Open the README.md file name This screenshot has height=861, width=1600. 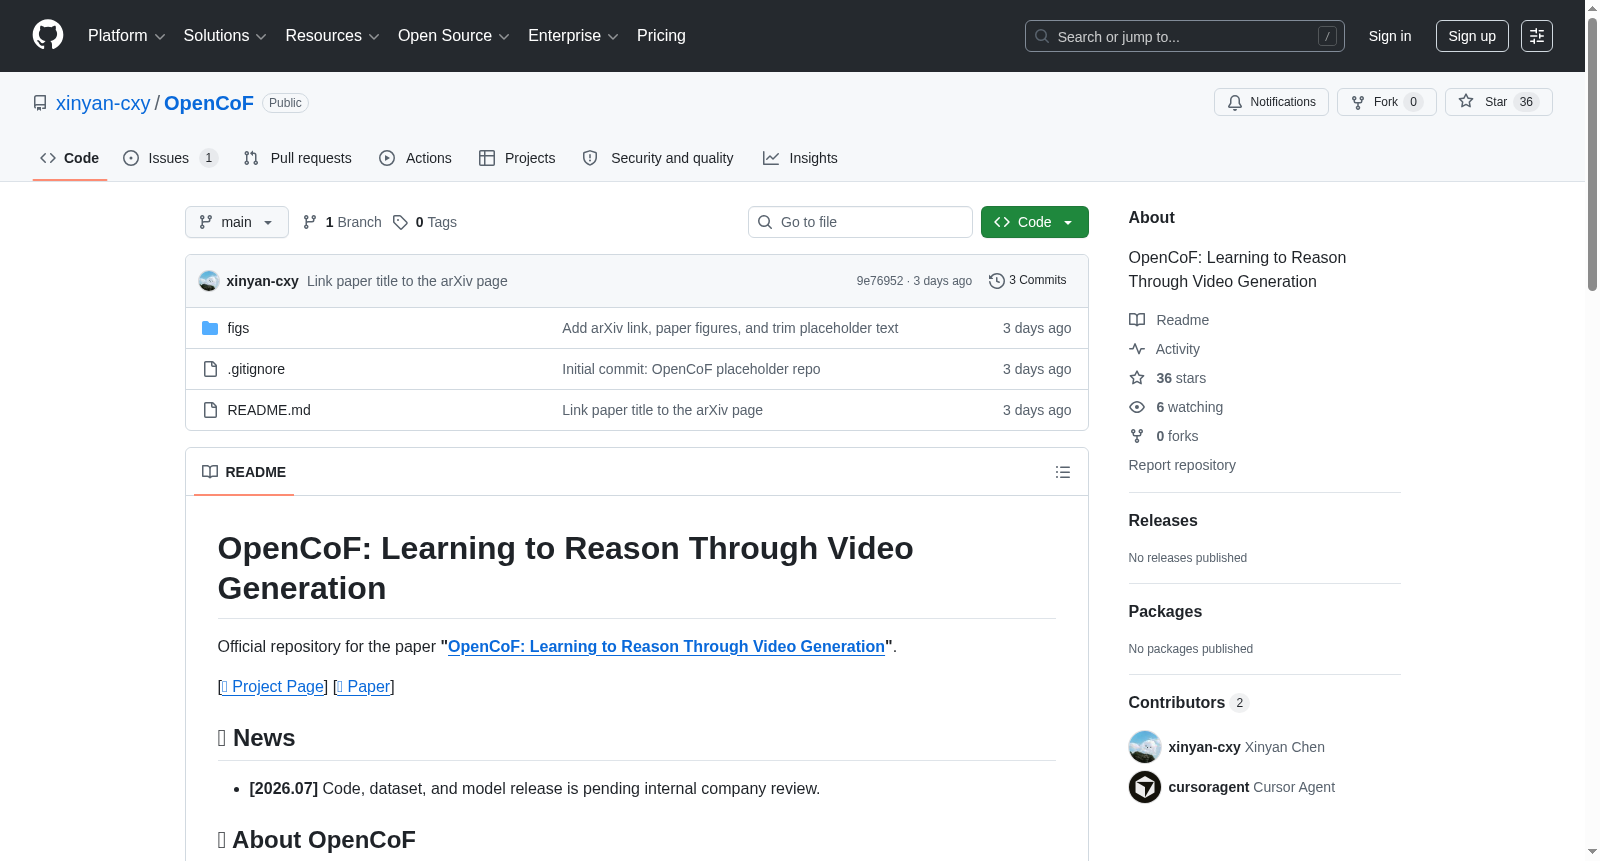[269, 410]
